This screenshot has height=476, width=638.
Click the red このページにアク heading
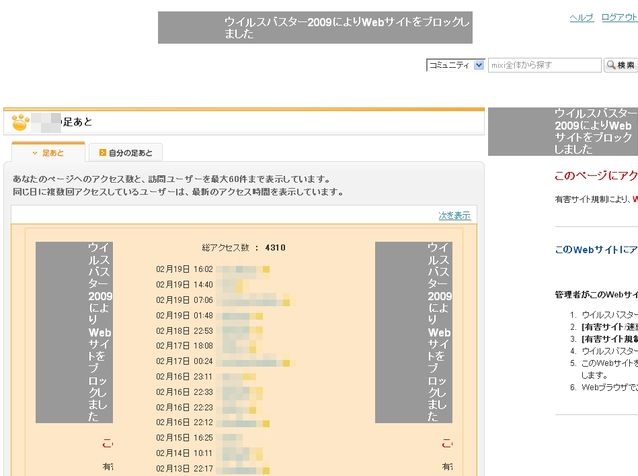click(x=596, y=175)
